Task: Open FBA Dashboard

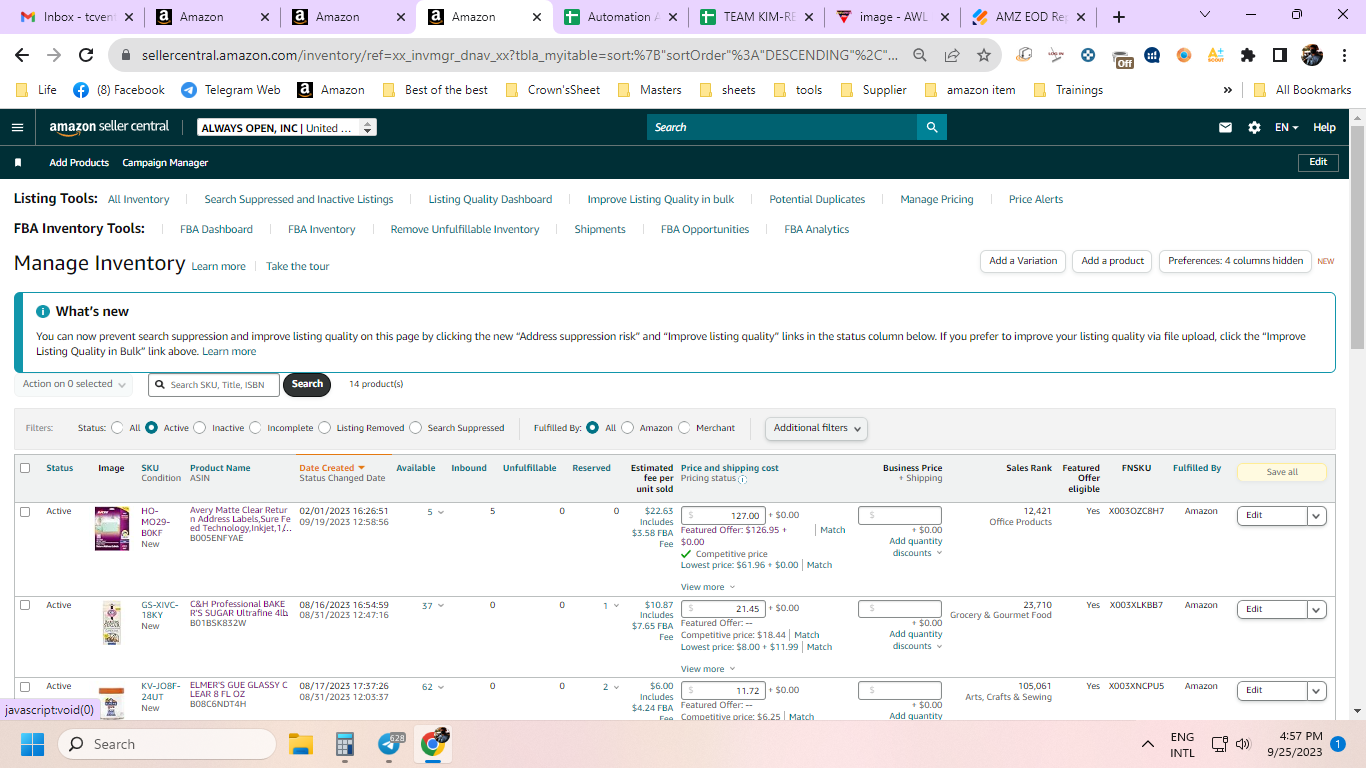Action: pyautogui.click(x=216, y=229)
